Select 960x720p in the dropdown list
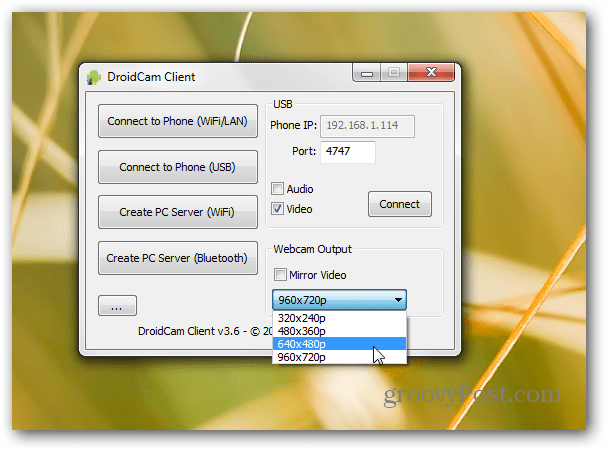Viewport: 606px width, 450px height. point(339,357)
